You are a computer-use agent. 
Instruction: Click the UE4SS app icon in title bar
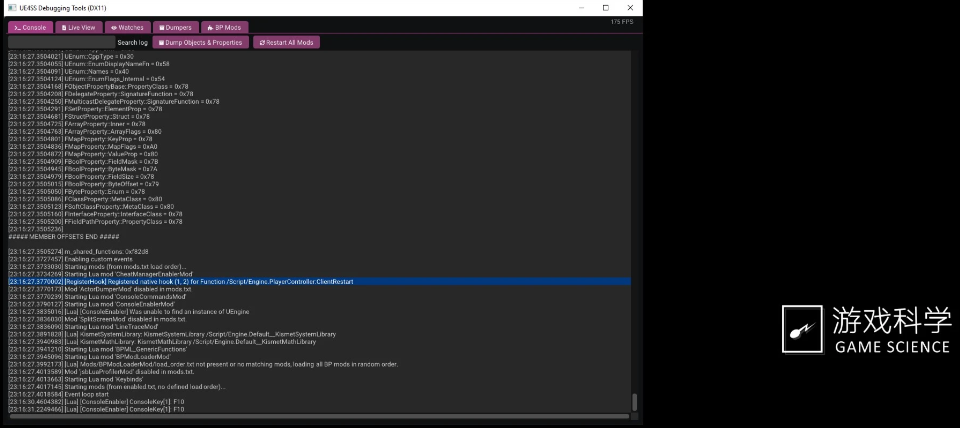(x=10, y=7)
